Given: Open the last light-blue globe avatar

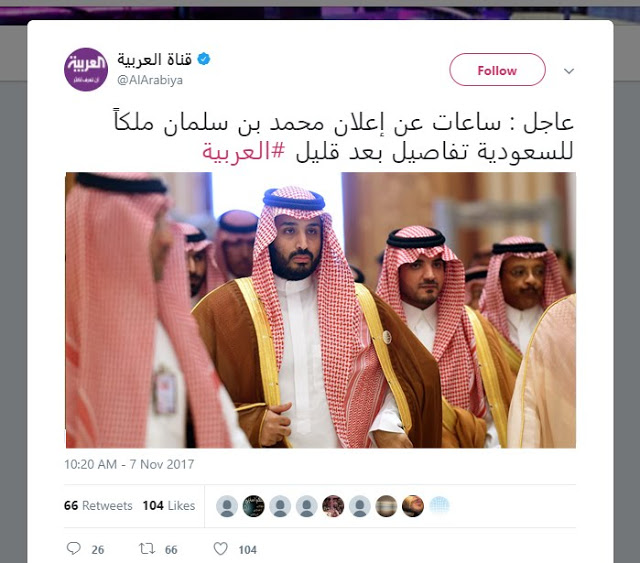Looking at the screenshot, I should (x=439, y=506).
